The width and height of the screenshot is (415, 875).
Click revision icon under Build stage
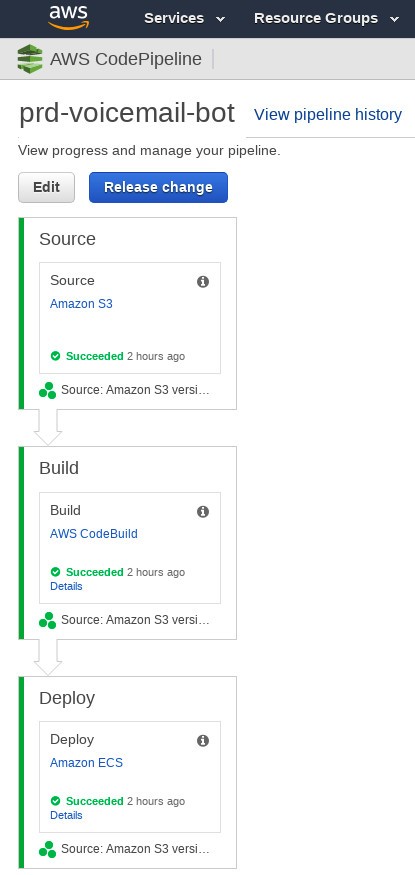coord(47,621)
